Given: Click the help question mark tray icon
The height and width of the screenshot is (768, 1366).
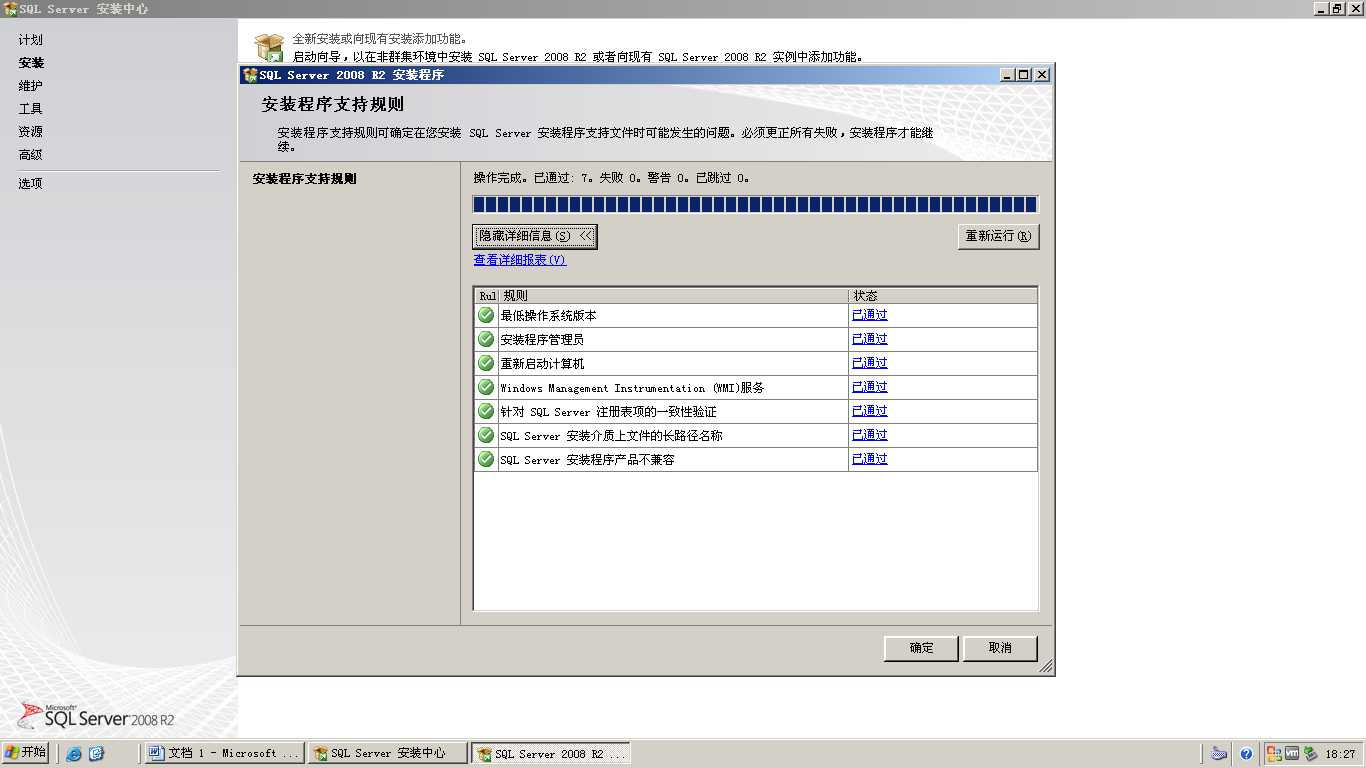Looking at the screenshot, I should [1246, 754].
